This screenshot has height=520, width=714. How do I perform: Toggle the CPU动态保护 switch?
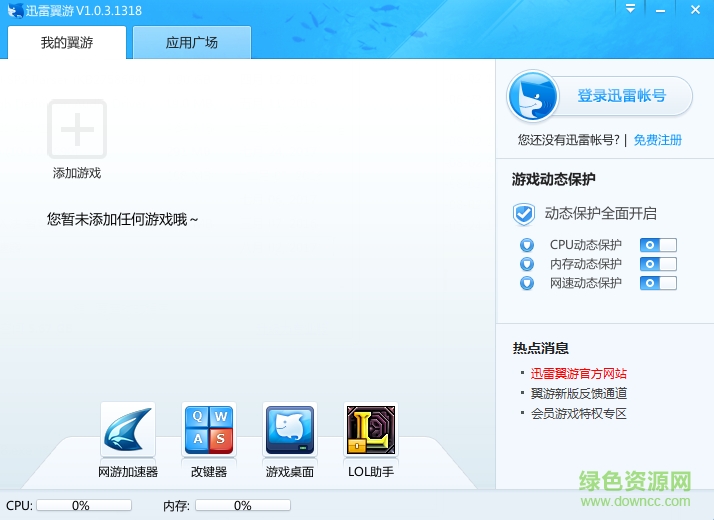coord(658,245)
